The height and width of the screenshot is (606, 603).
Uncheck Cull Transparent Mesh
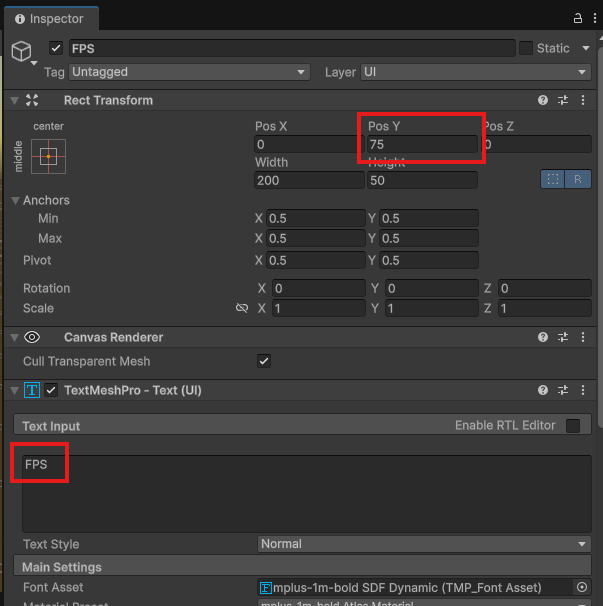tap(264, 361)
